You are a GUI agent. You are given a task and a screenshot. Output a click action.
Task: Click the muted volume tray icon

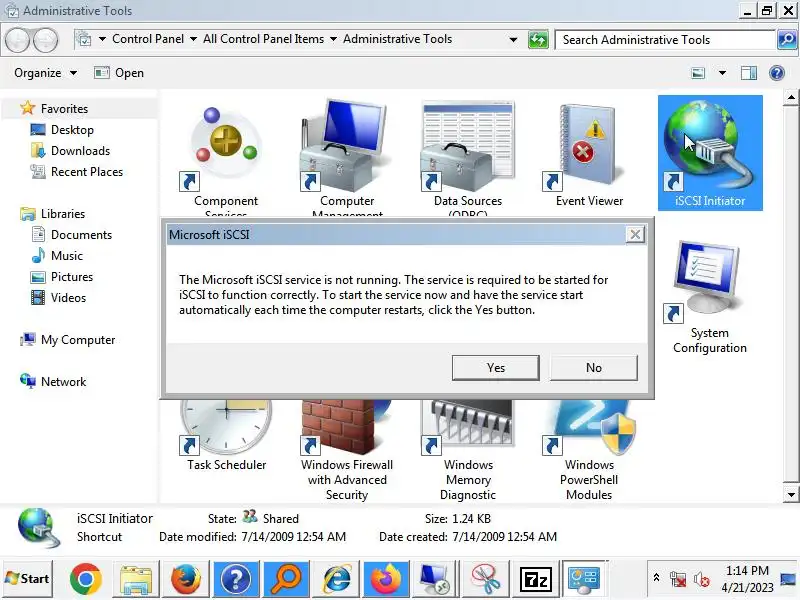pyautogui.click(x=702, y=580)
